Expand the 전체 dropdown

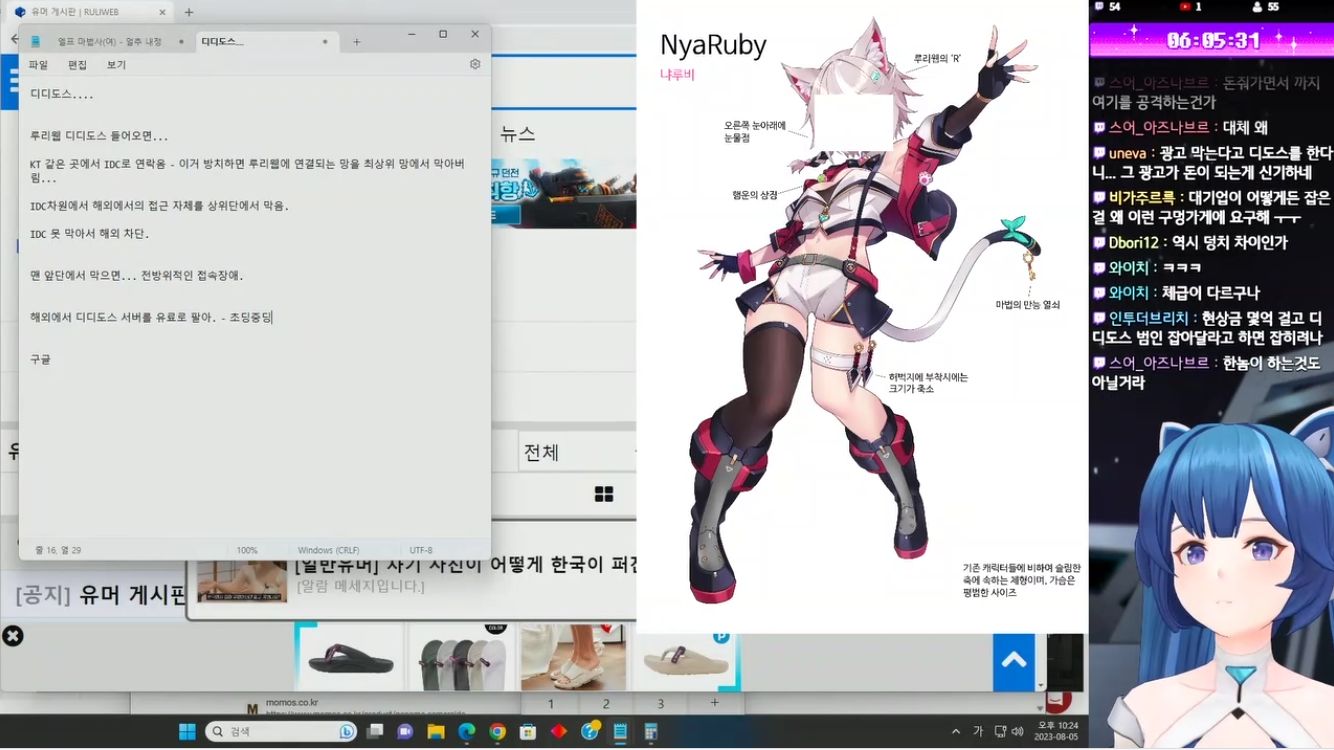(x=578, y=453)
